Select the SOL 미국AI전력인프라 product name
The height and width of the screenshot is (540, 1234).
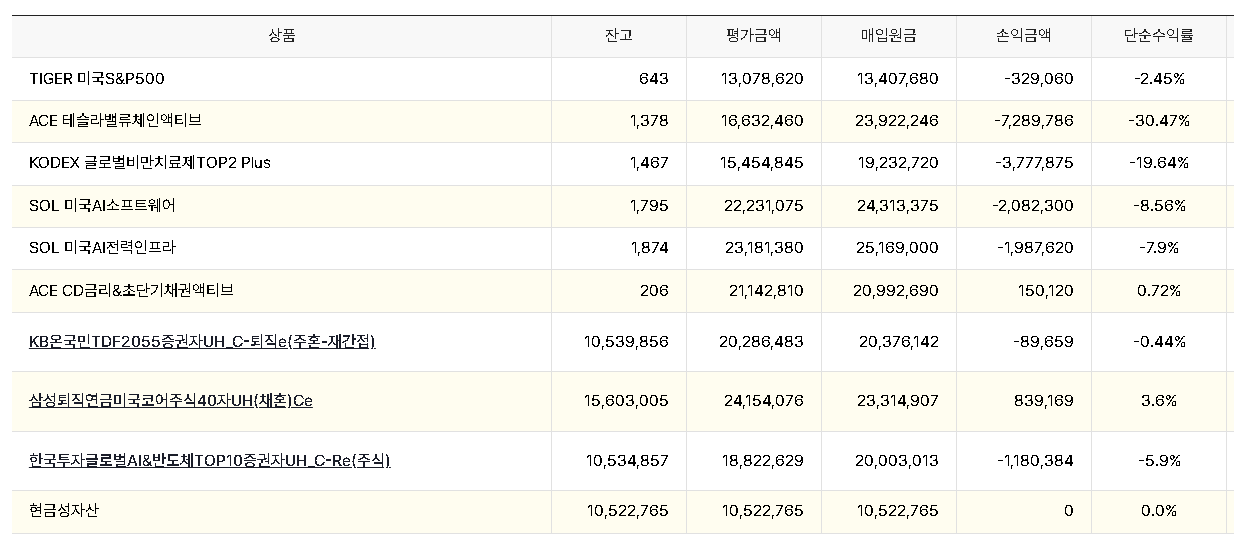(103, 247)
